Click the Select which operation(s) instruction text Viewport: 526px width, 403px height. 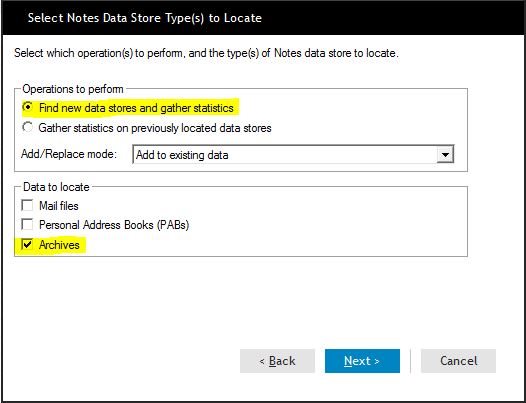tap(206, 53)
